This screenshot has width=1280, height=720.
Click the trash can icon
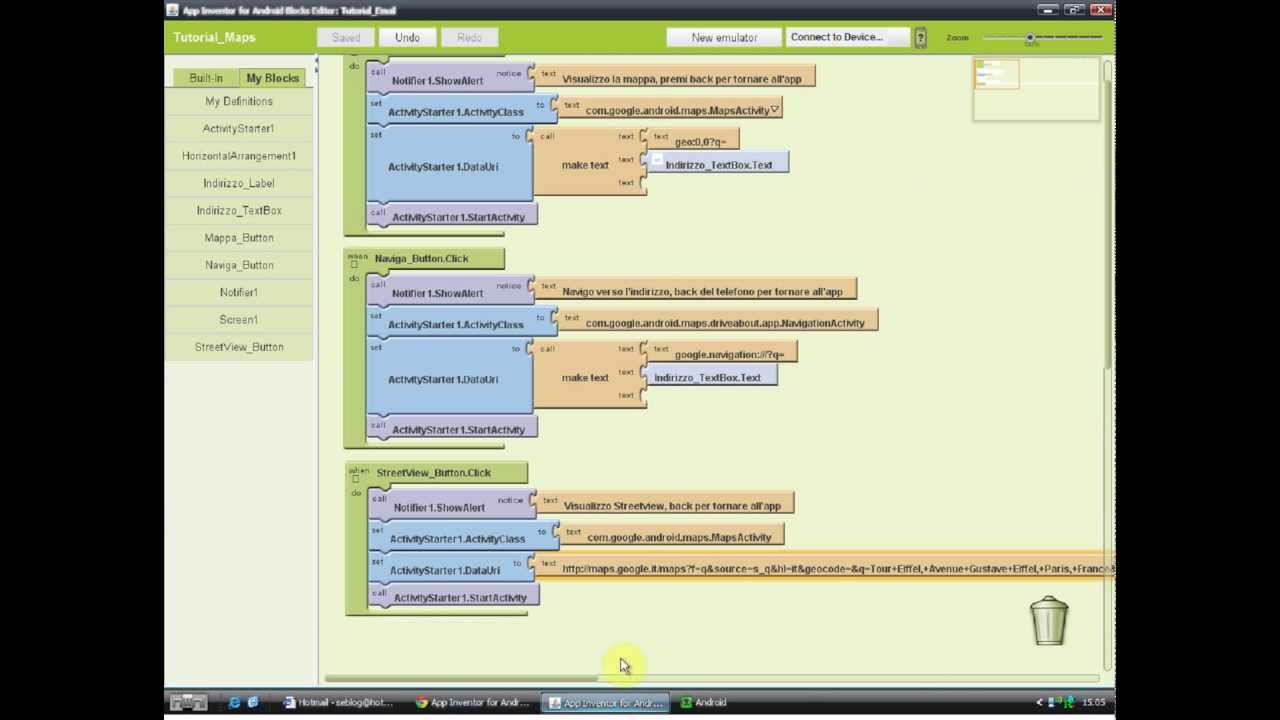[x=1049, y=621]
